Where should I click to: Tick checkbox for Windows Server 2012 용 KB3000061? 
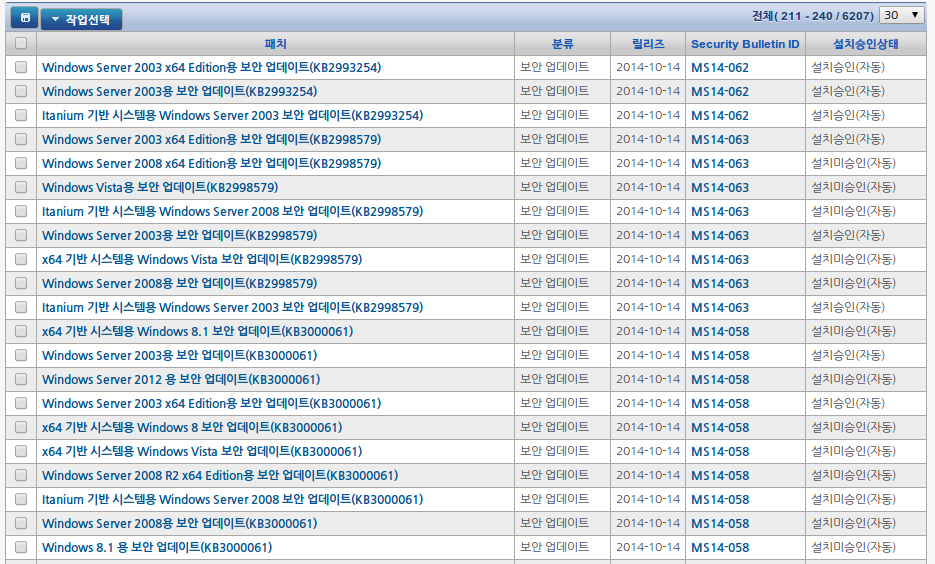tap(21, 379)
